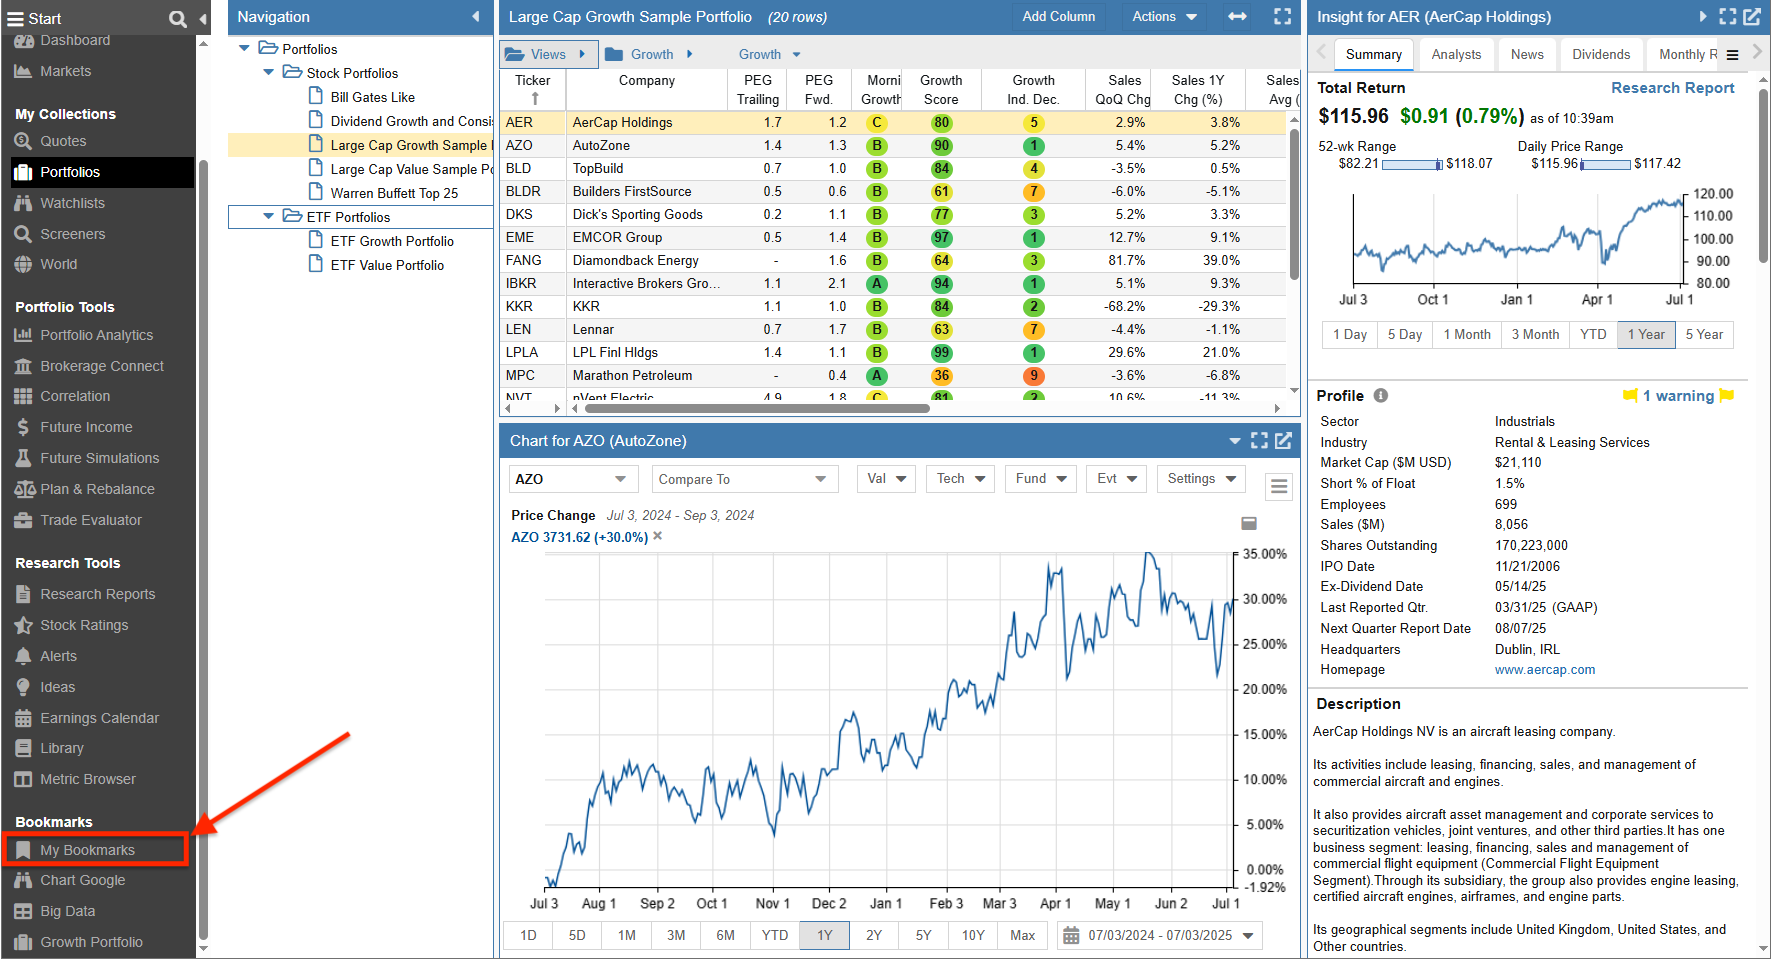Open the Actions dropdown
The height and width of the screenshot is (961, 1773).
[1164, 17]
